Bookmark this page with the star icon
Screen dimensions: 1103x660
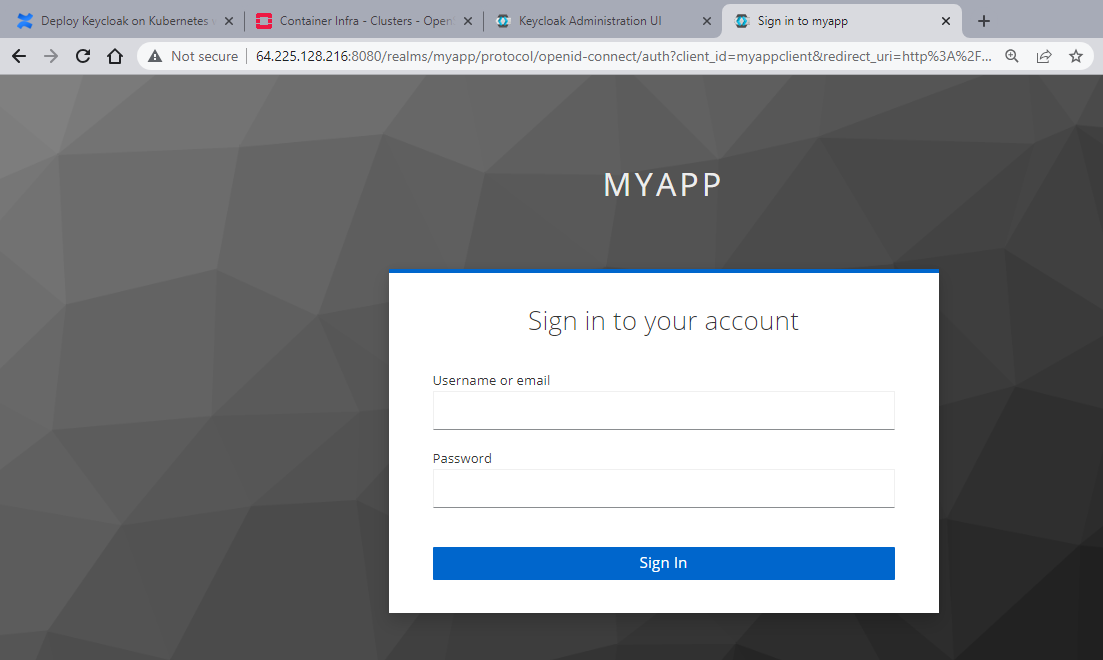click(x=1076, y=57)
